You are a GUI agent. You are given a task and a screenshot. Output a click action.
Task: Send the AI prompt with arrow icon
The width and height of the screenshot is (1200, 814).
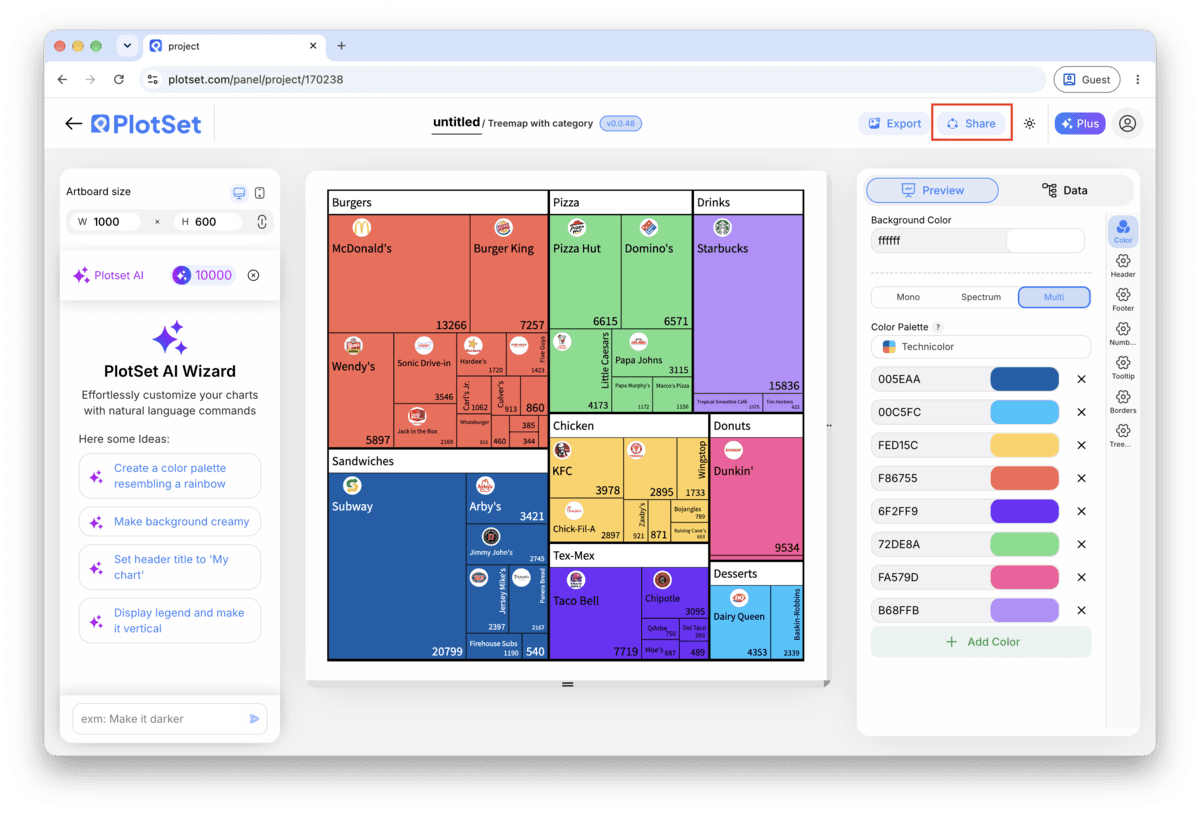(254, 719)
